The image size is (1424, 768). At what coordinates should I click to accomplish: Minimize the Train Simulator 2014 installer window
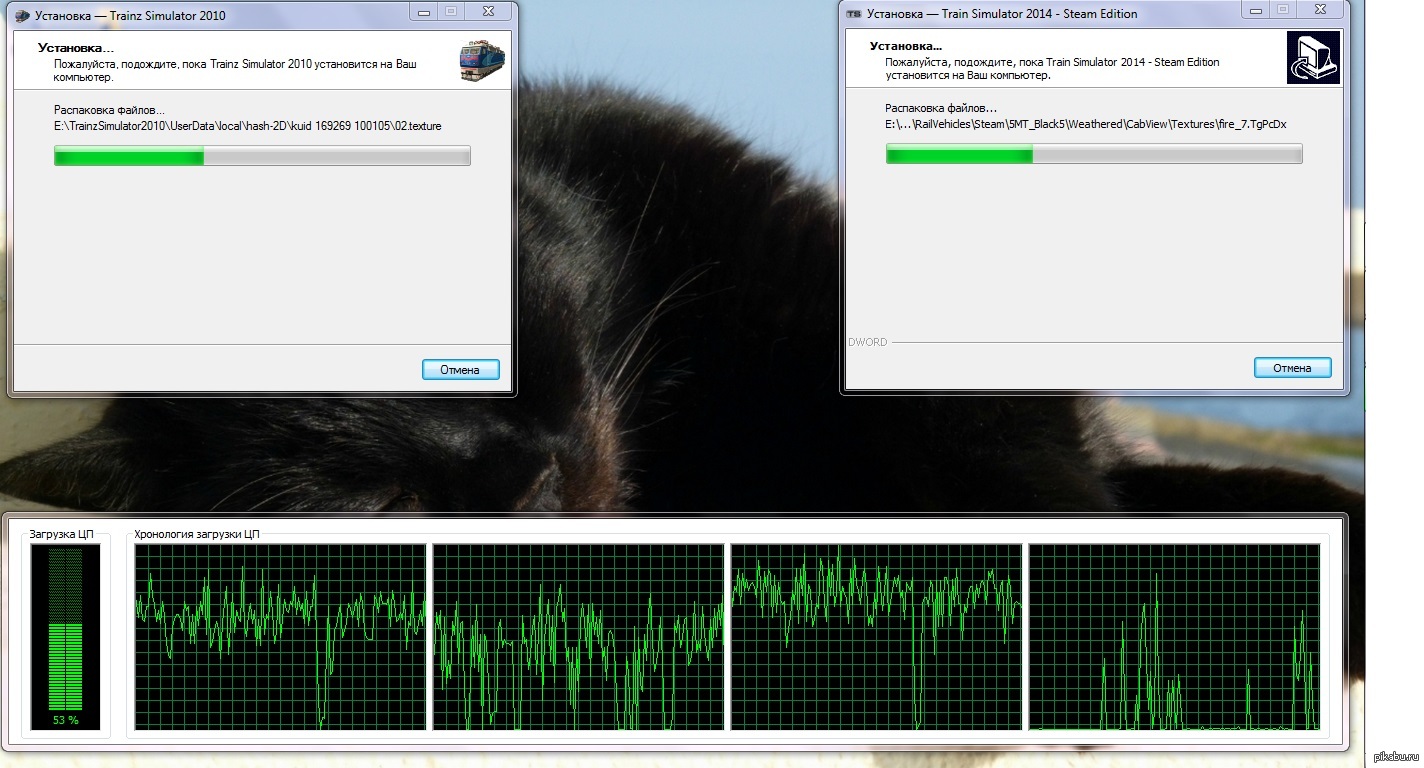point(1256,9)
